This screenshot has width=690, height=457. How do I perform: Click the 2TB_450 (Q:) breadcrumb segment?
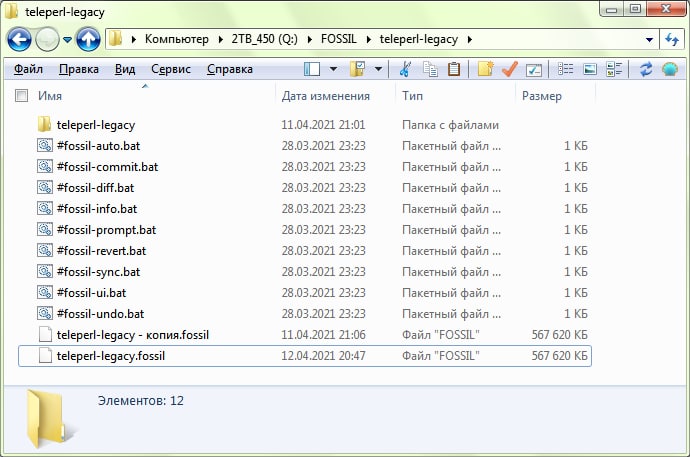(x=264, y=39)
